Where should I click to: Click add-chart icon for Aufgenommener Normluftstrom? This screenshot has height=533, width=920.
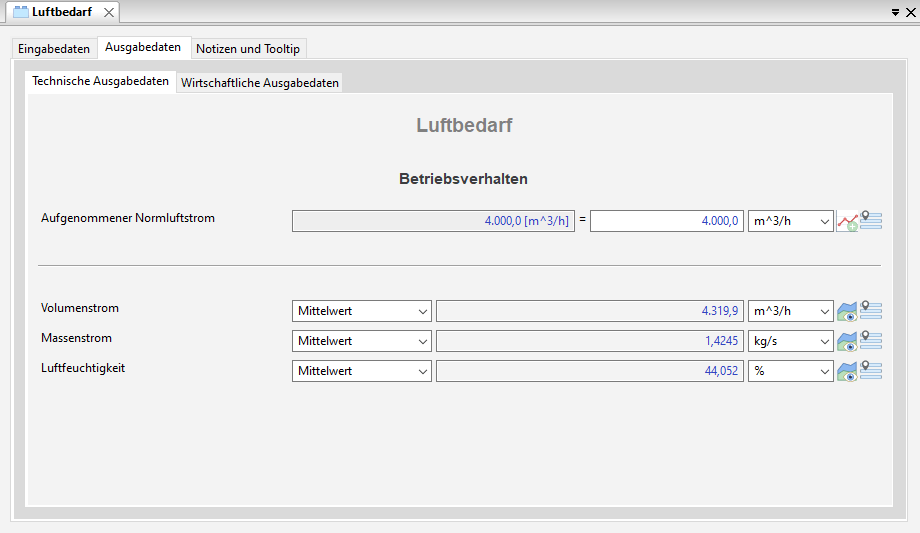847,222
